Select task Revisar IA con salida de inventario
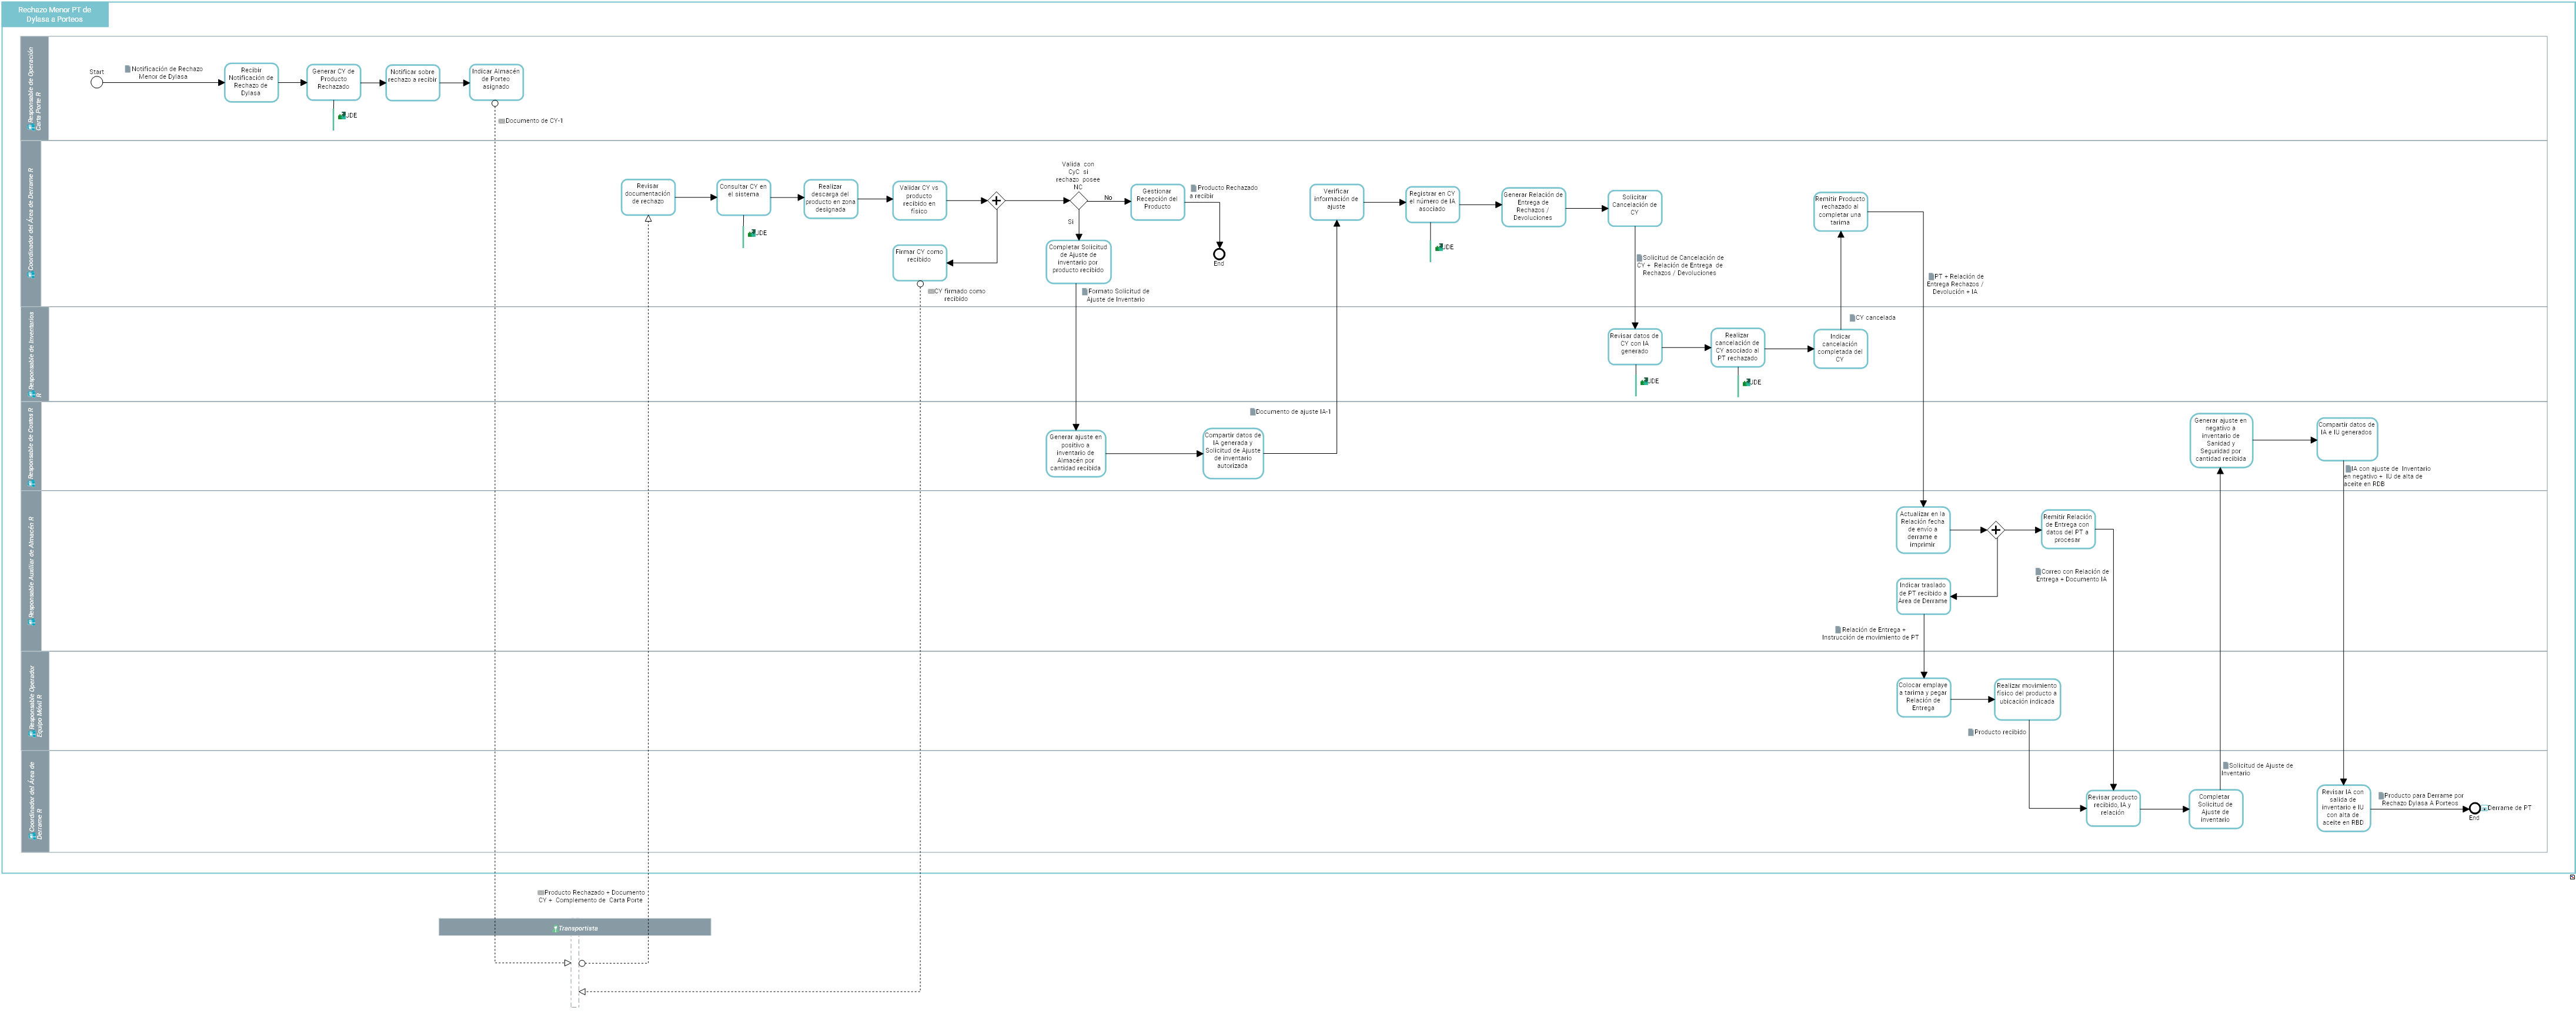This screenshot has width=2576, height=1014. 2344,808
